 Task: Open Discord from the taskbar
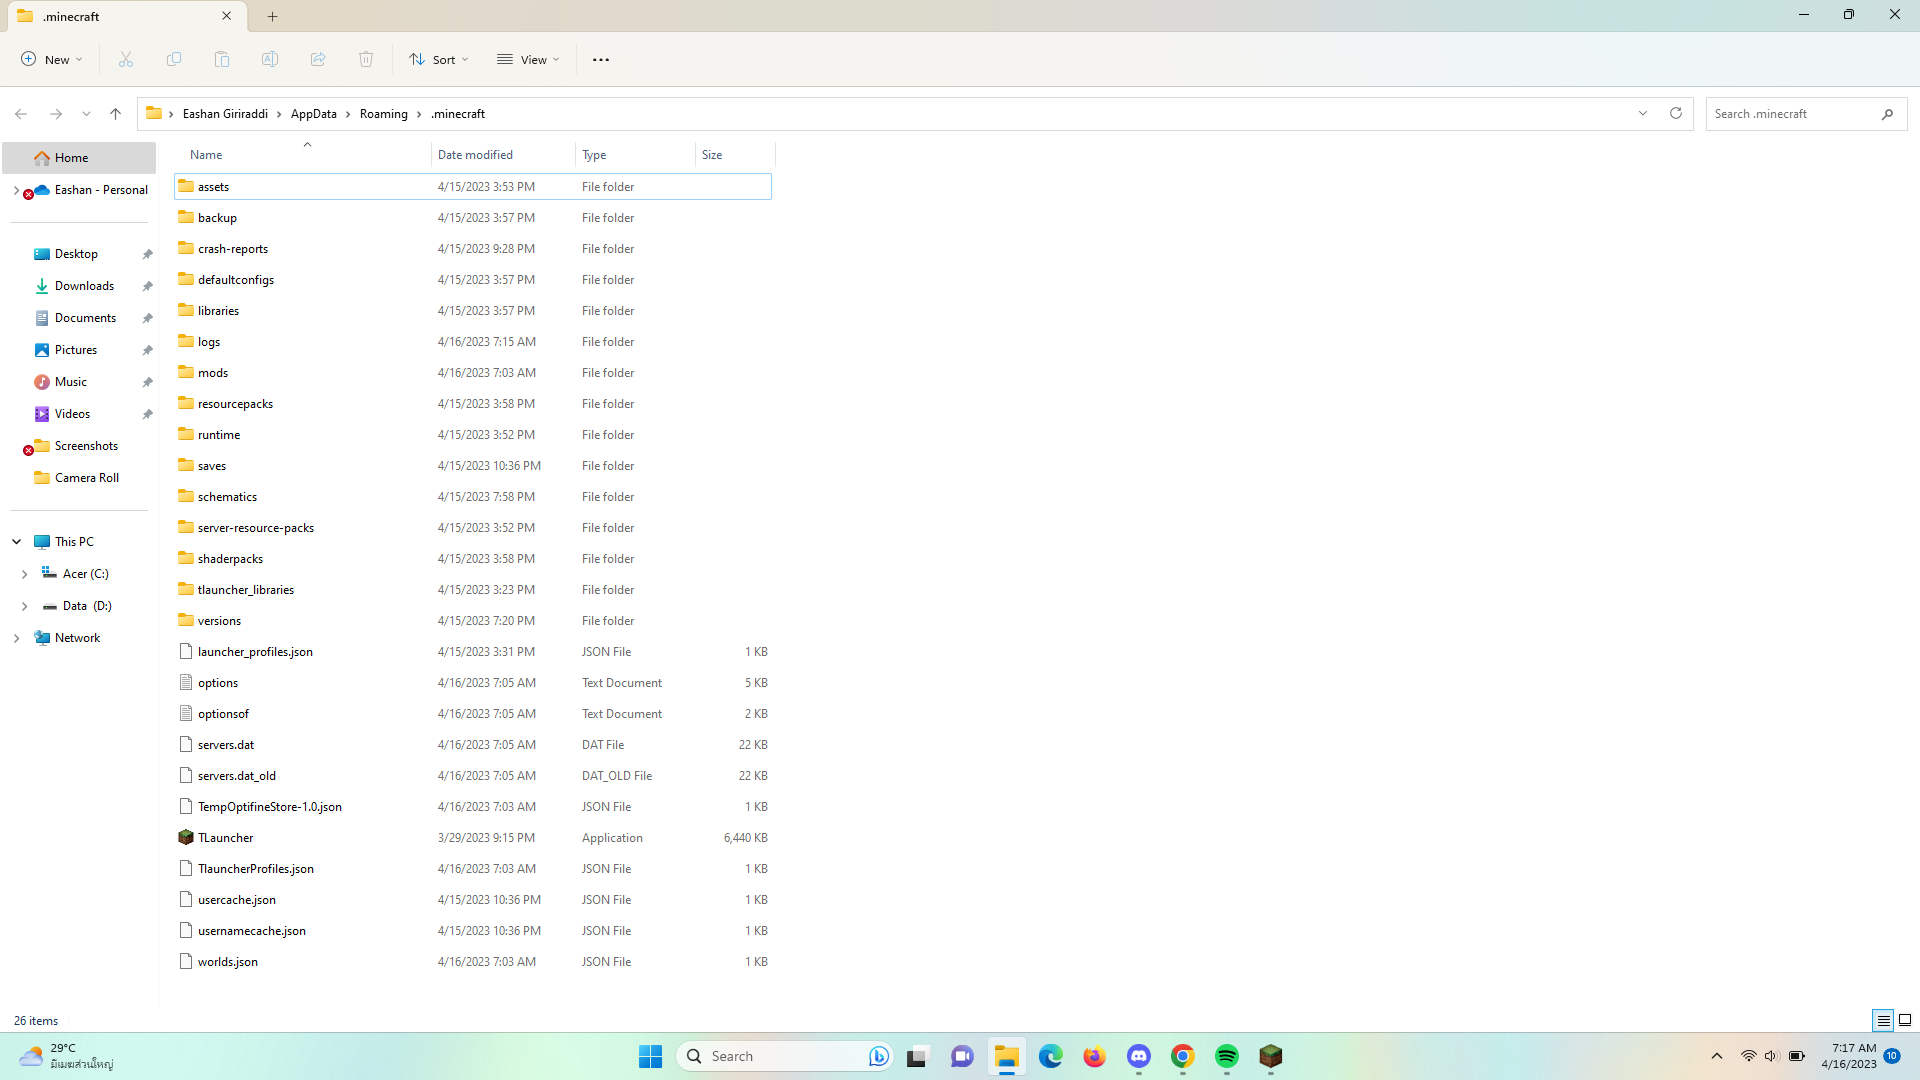point(1139,1056)
